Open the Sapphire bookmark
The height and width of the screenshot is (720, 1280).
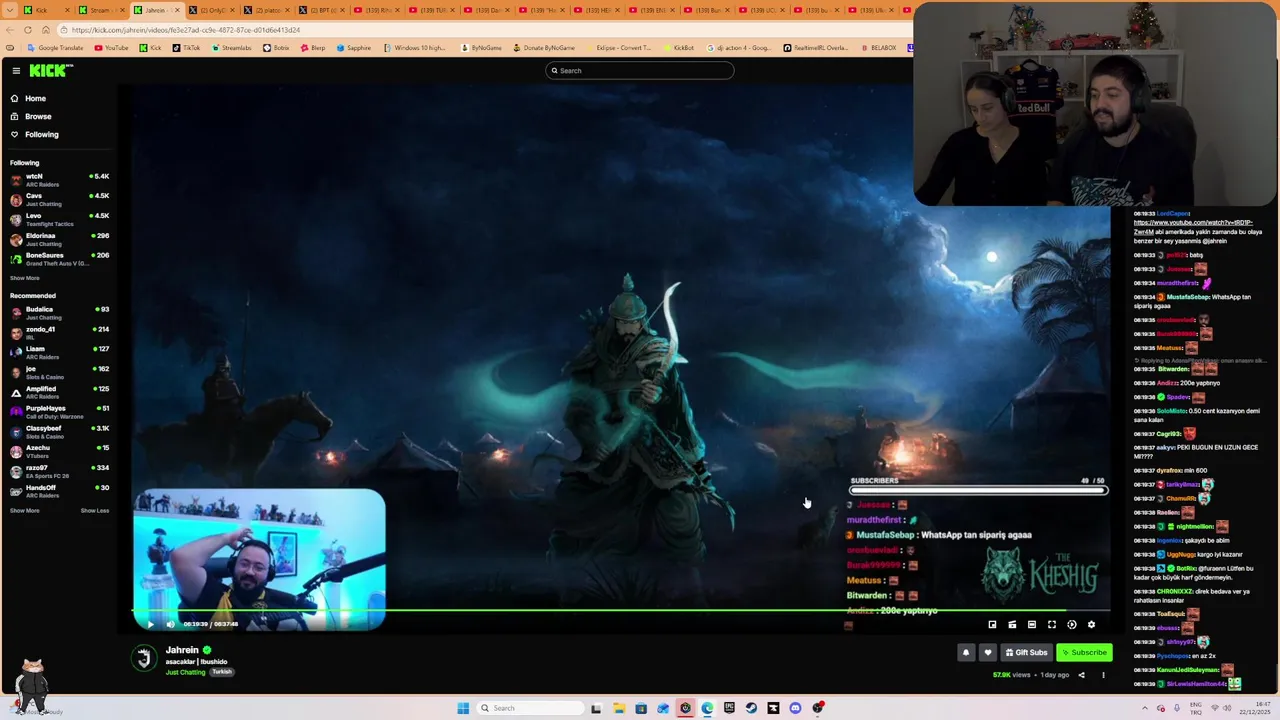tap(354, 48)
